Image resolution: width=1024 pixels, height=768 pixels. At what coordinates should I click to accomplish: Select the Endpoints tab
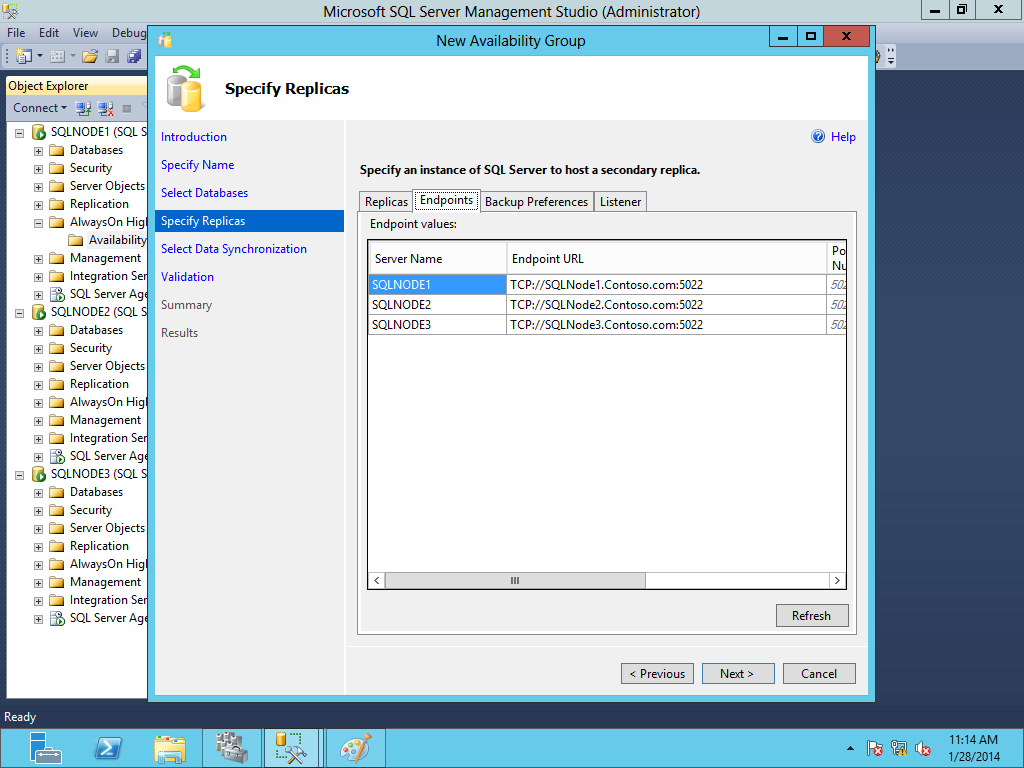click(447, 200)
